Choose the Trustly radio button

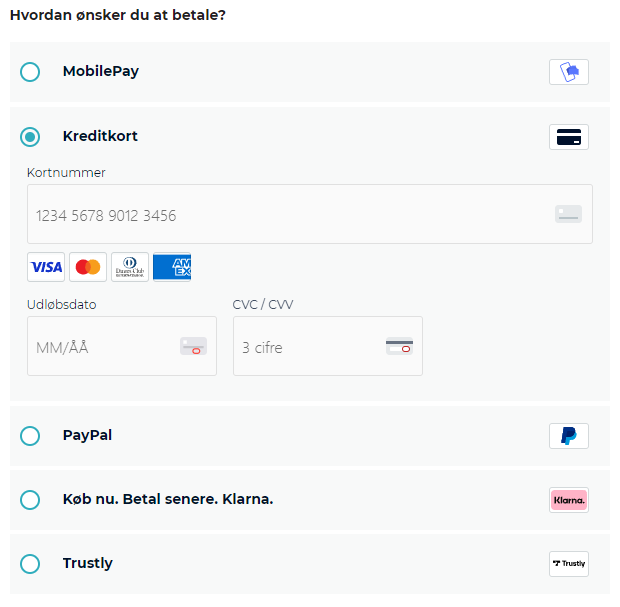(30, 564)
